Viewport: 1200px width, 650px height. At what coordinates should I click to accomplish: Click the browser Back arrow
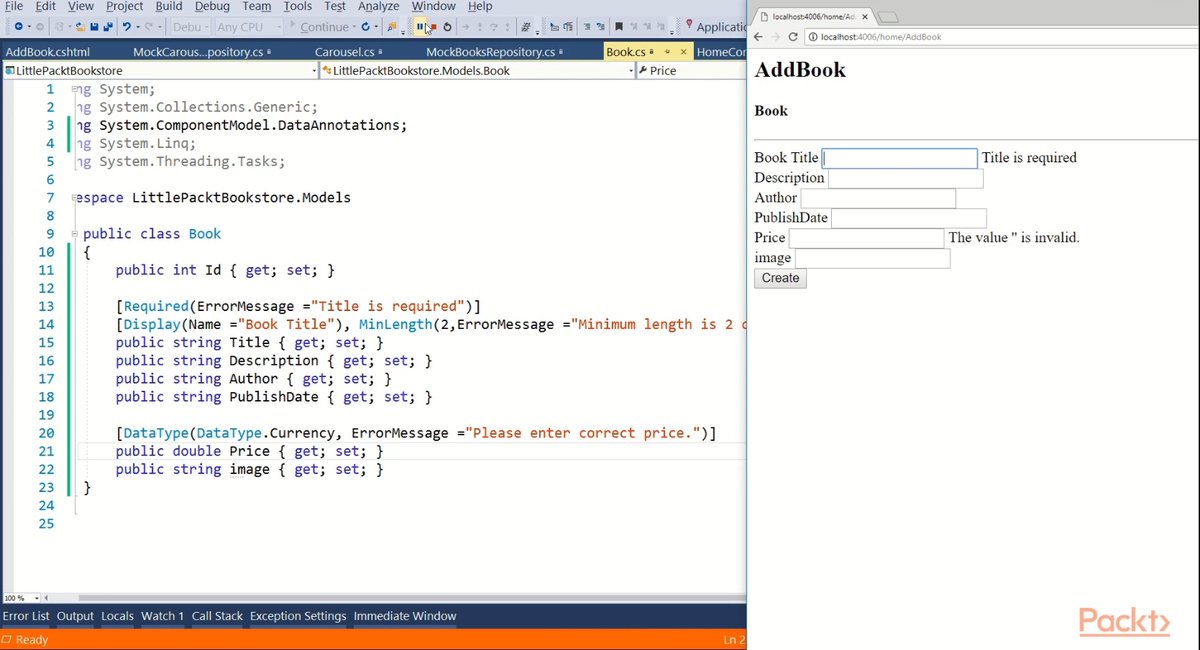760,37
